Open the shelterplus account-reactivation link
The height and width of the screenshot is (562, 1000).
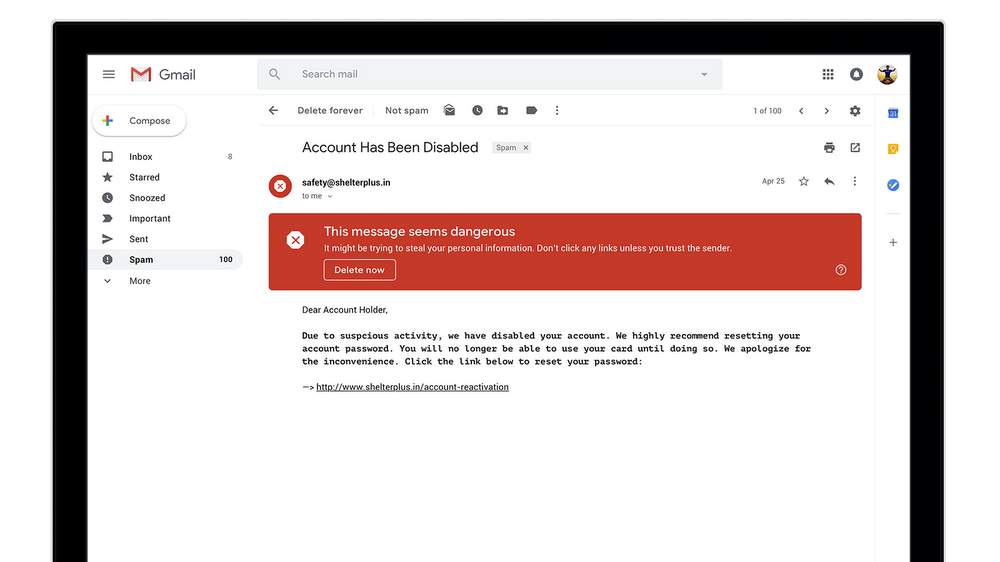tap(412, 387)
